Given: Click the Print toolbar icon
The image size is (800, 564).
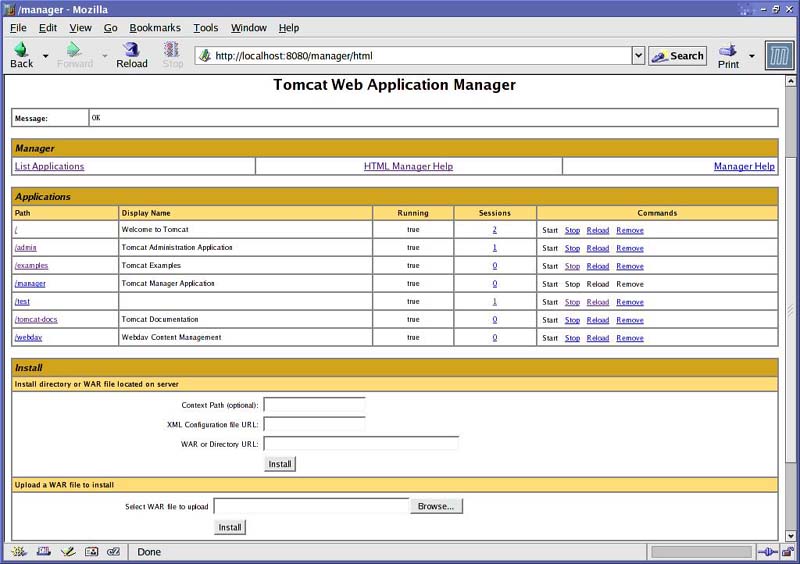Looking at the screenshot, I should [728, 50].
